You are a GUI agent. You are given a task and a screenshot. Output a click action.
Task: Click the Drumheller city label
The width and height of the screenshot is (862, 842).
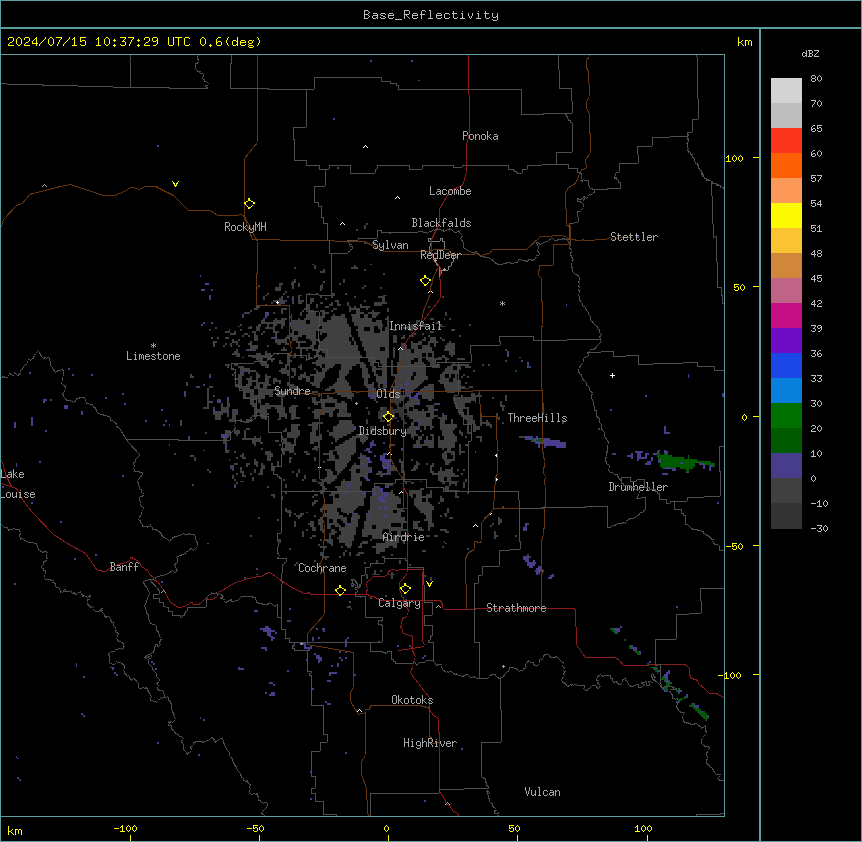coord(638,487)
